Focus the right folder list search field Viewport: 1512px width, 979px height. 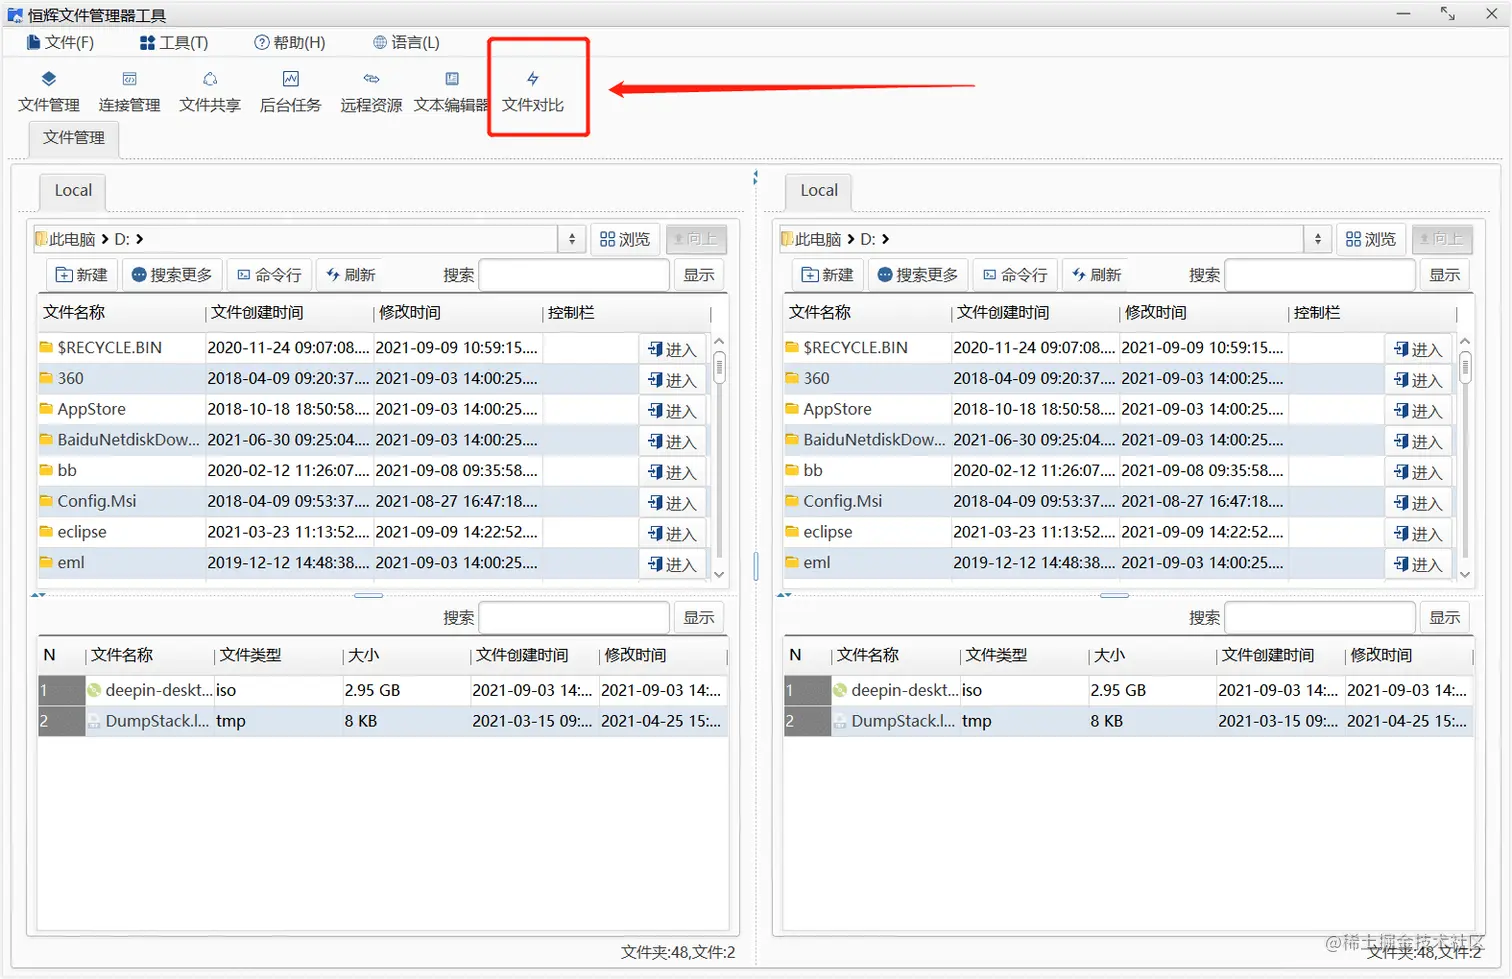coord(1320,275)
